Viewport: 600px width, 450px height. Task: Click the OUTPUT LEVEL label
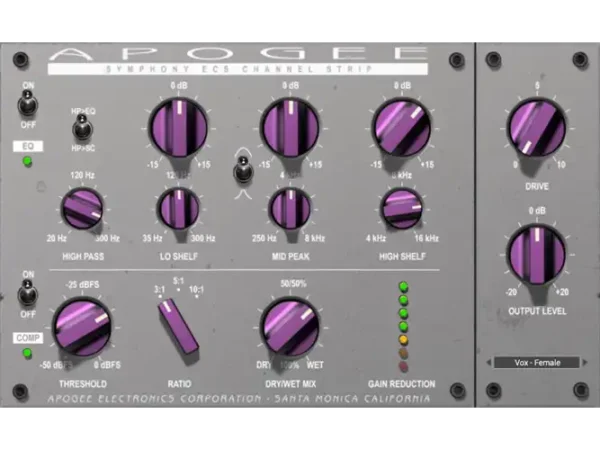tap(537, 311)
